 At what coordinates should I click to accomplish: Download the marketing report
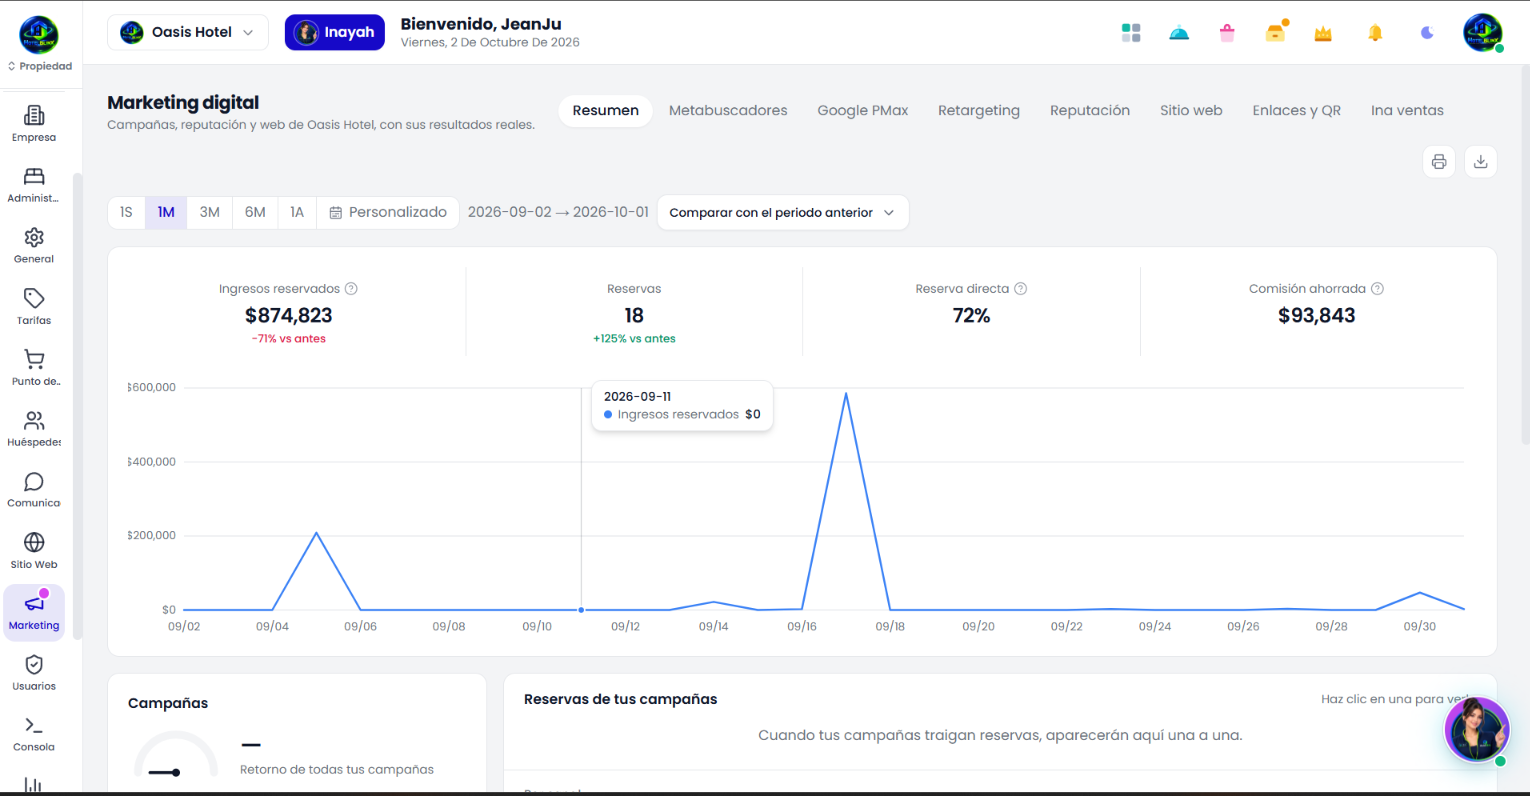[x=1480, y=162]
